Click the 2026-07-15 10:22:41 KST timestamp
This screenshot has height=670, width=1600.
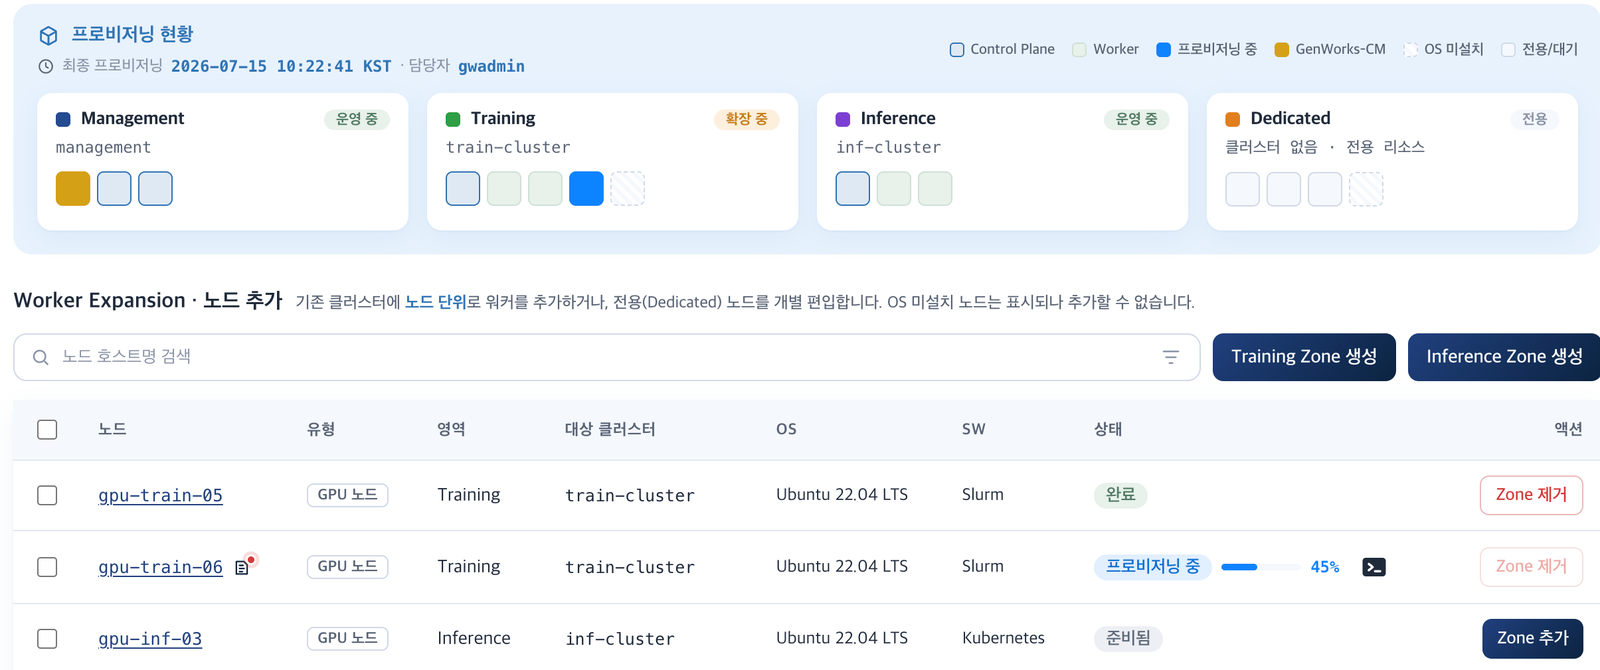(281, 66)
